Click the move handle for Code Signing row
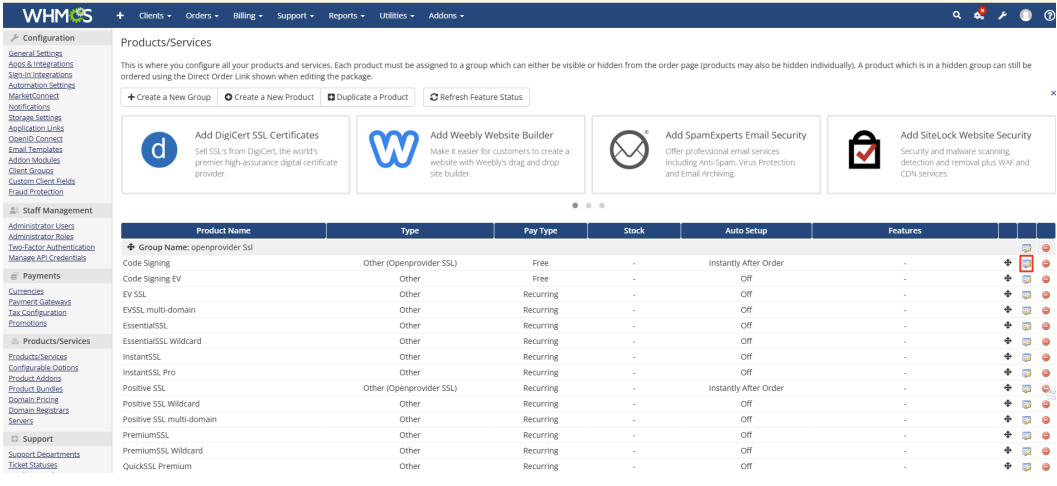Viewport: 1057px width, 486px height. [x=1008, y=263]
